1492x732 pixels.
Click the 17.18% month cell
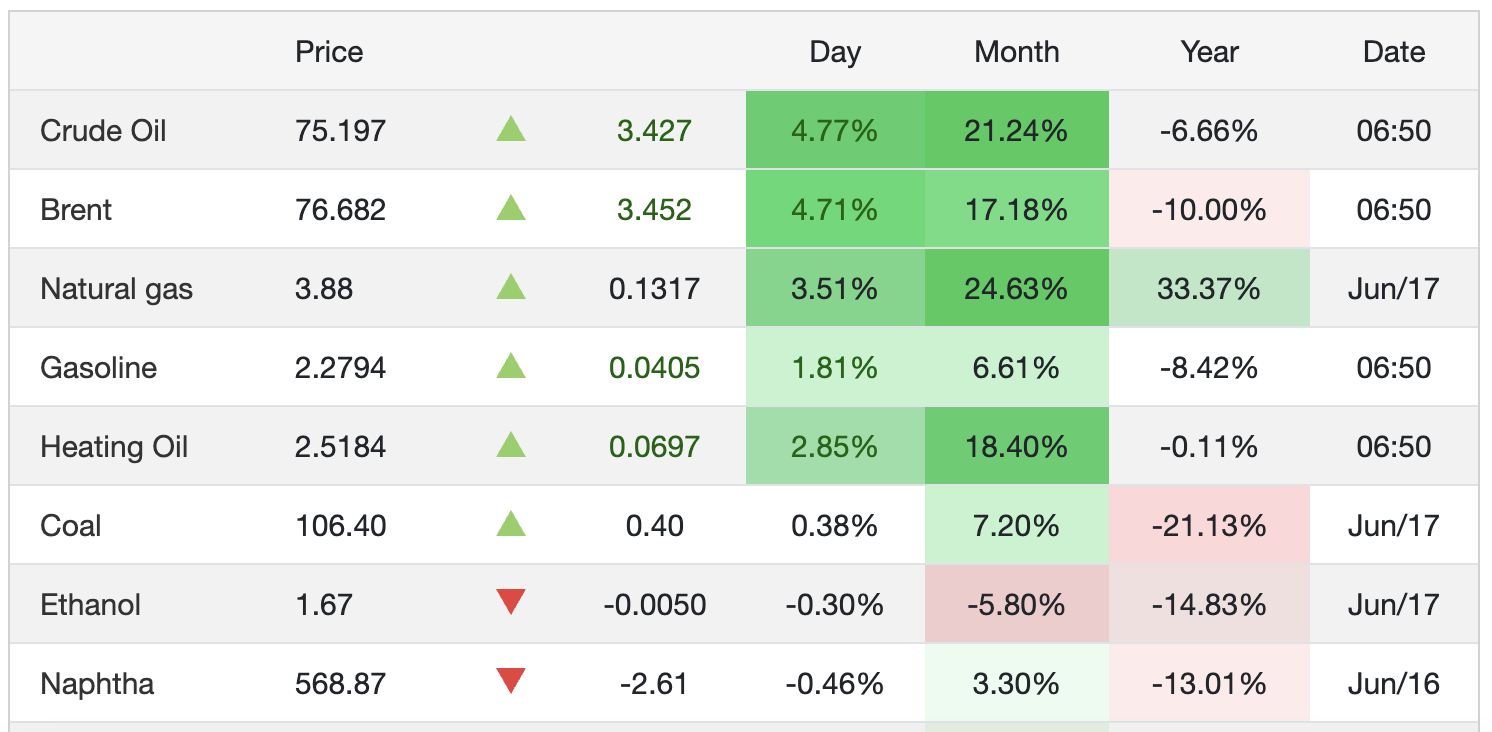click(1017, 209)
